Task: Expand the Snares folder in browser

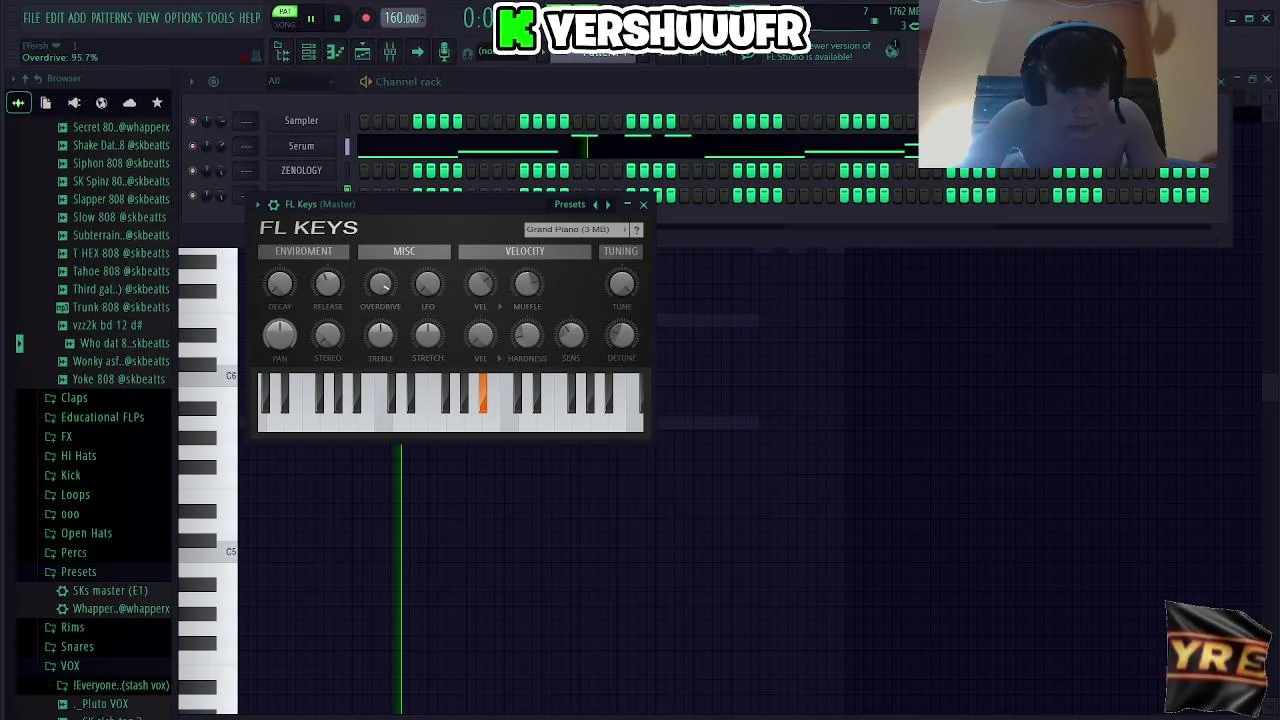Action: pyautogui.click(x=50, y=647)
